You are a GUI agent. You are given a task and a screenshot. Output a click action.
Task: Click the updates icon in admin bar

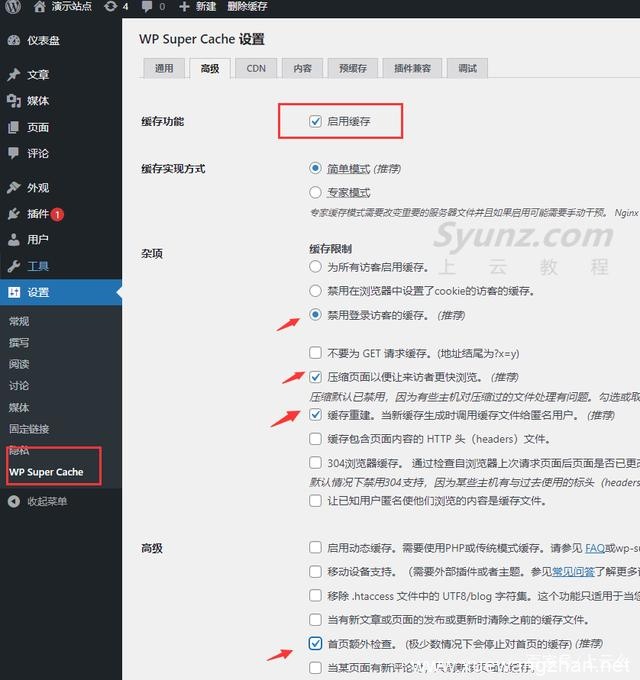(109, 7)
